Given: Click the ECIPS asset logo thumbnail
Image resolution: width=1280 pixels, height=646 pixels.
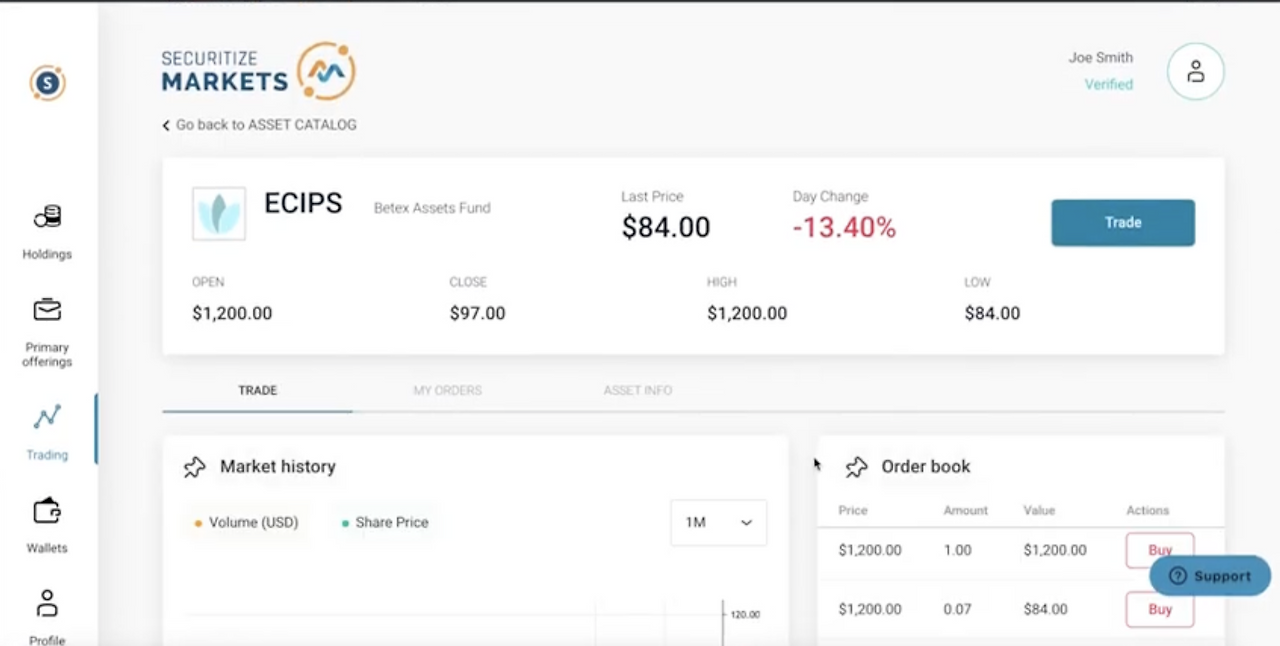Looking at the screenshot, I should pyautogui.click(x=219, y=213).
